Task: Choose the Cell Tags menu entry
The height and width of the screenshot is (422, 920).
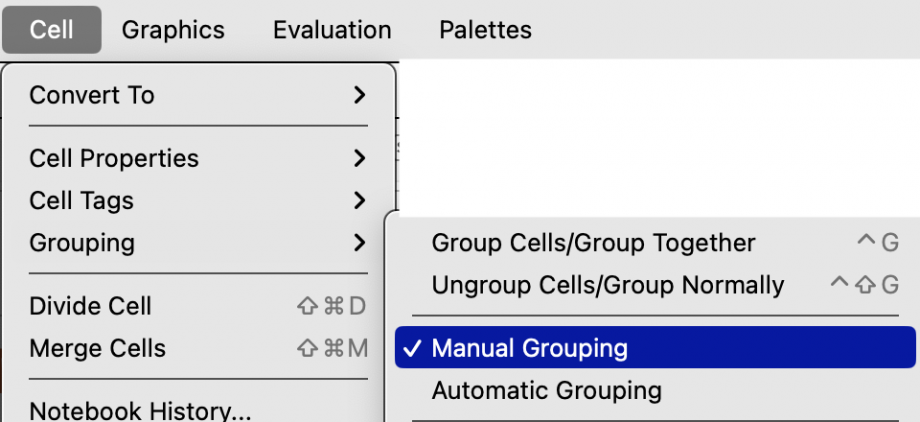Action: coord(81,200)
